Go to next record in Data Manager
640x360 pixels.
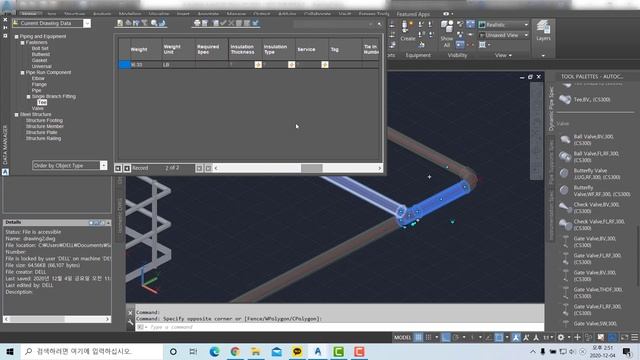click(199, 168)
